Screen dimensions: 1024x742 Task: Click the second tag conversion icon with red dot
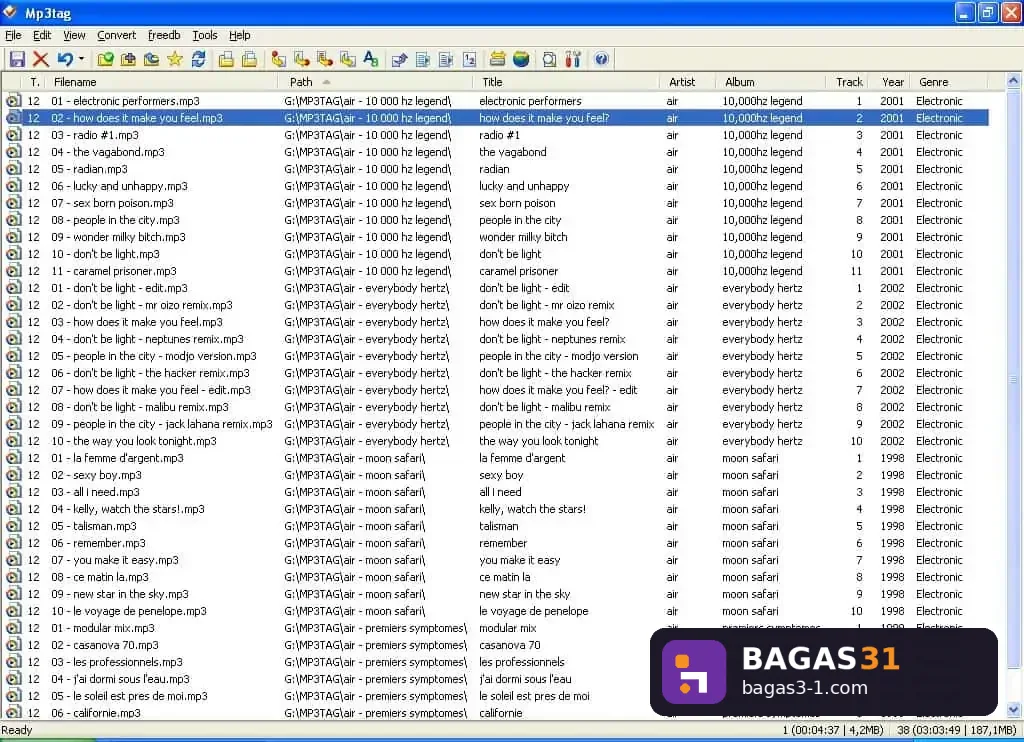302,59
